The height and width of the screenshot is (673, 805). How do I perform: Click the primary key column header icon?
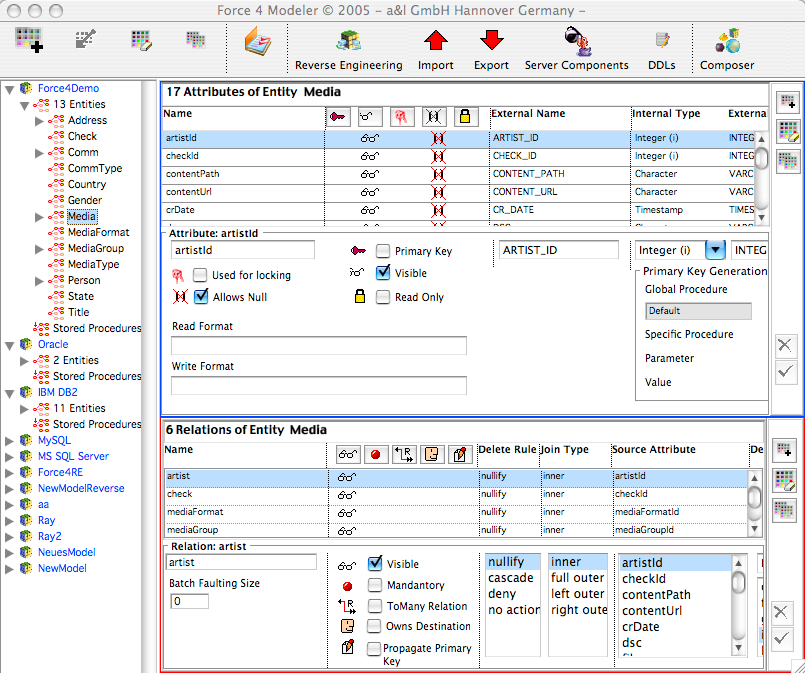(x=338, y=117)
